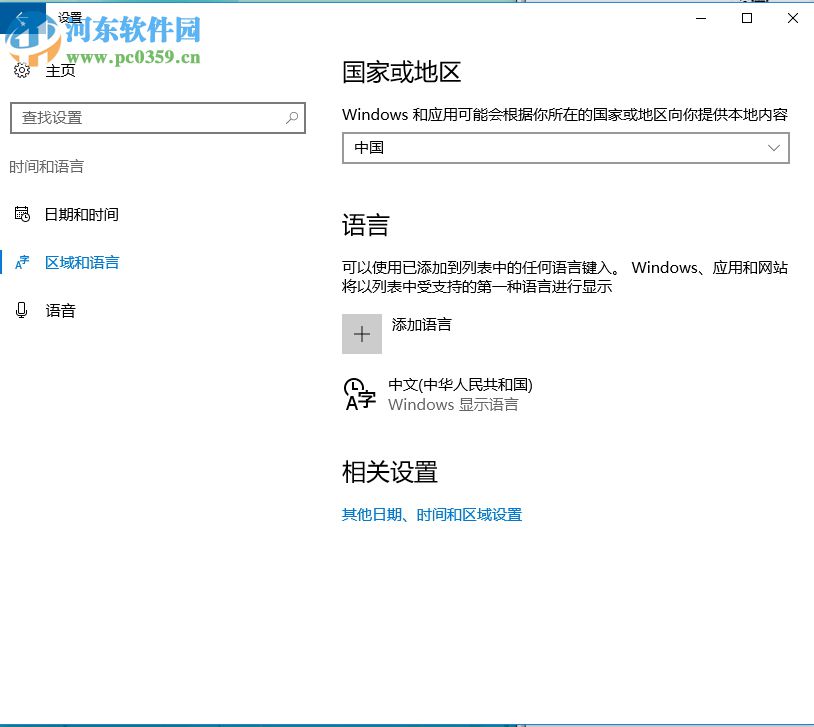Click the language icon beside 中文(中华人民共和国)
This screenshot has width=814, height=727.
358,393
